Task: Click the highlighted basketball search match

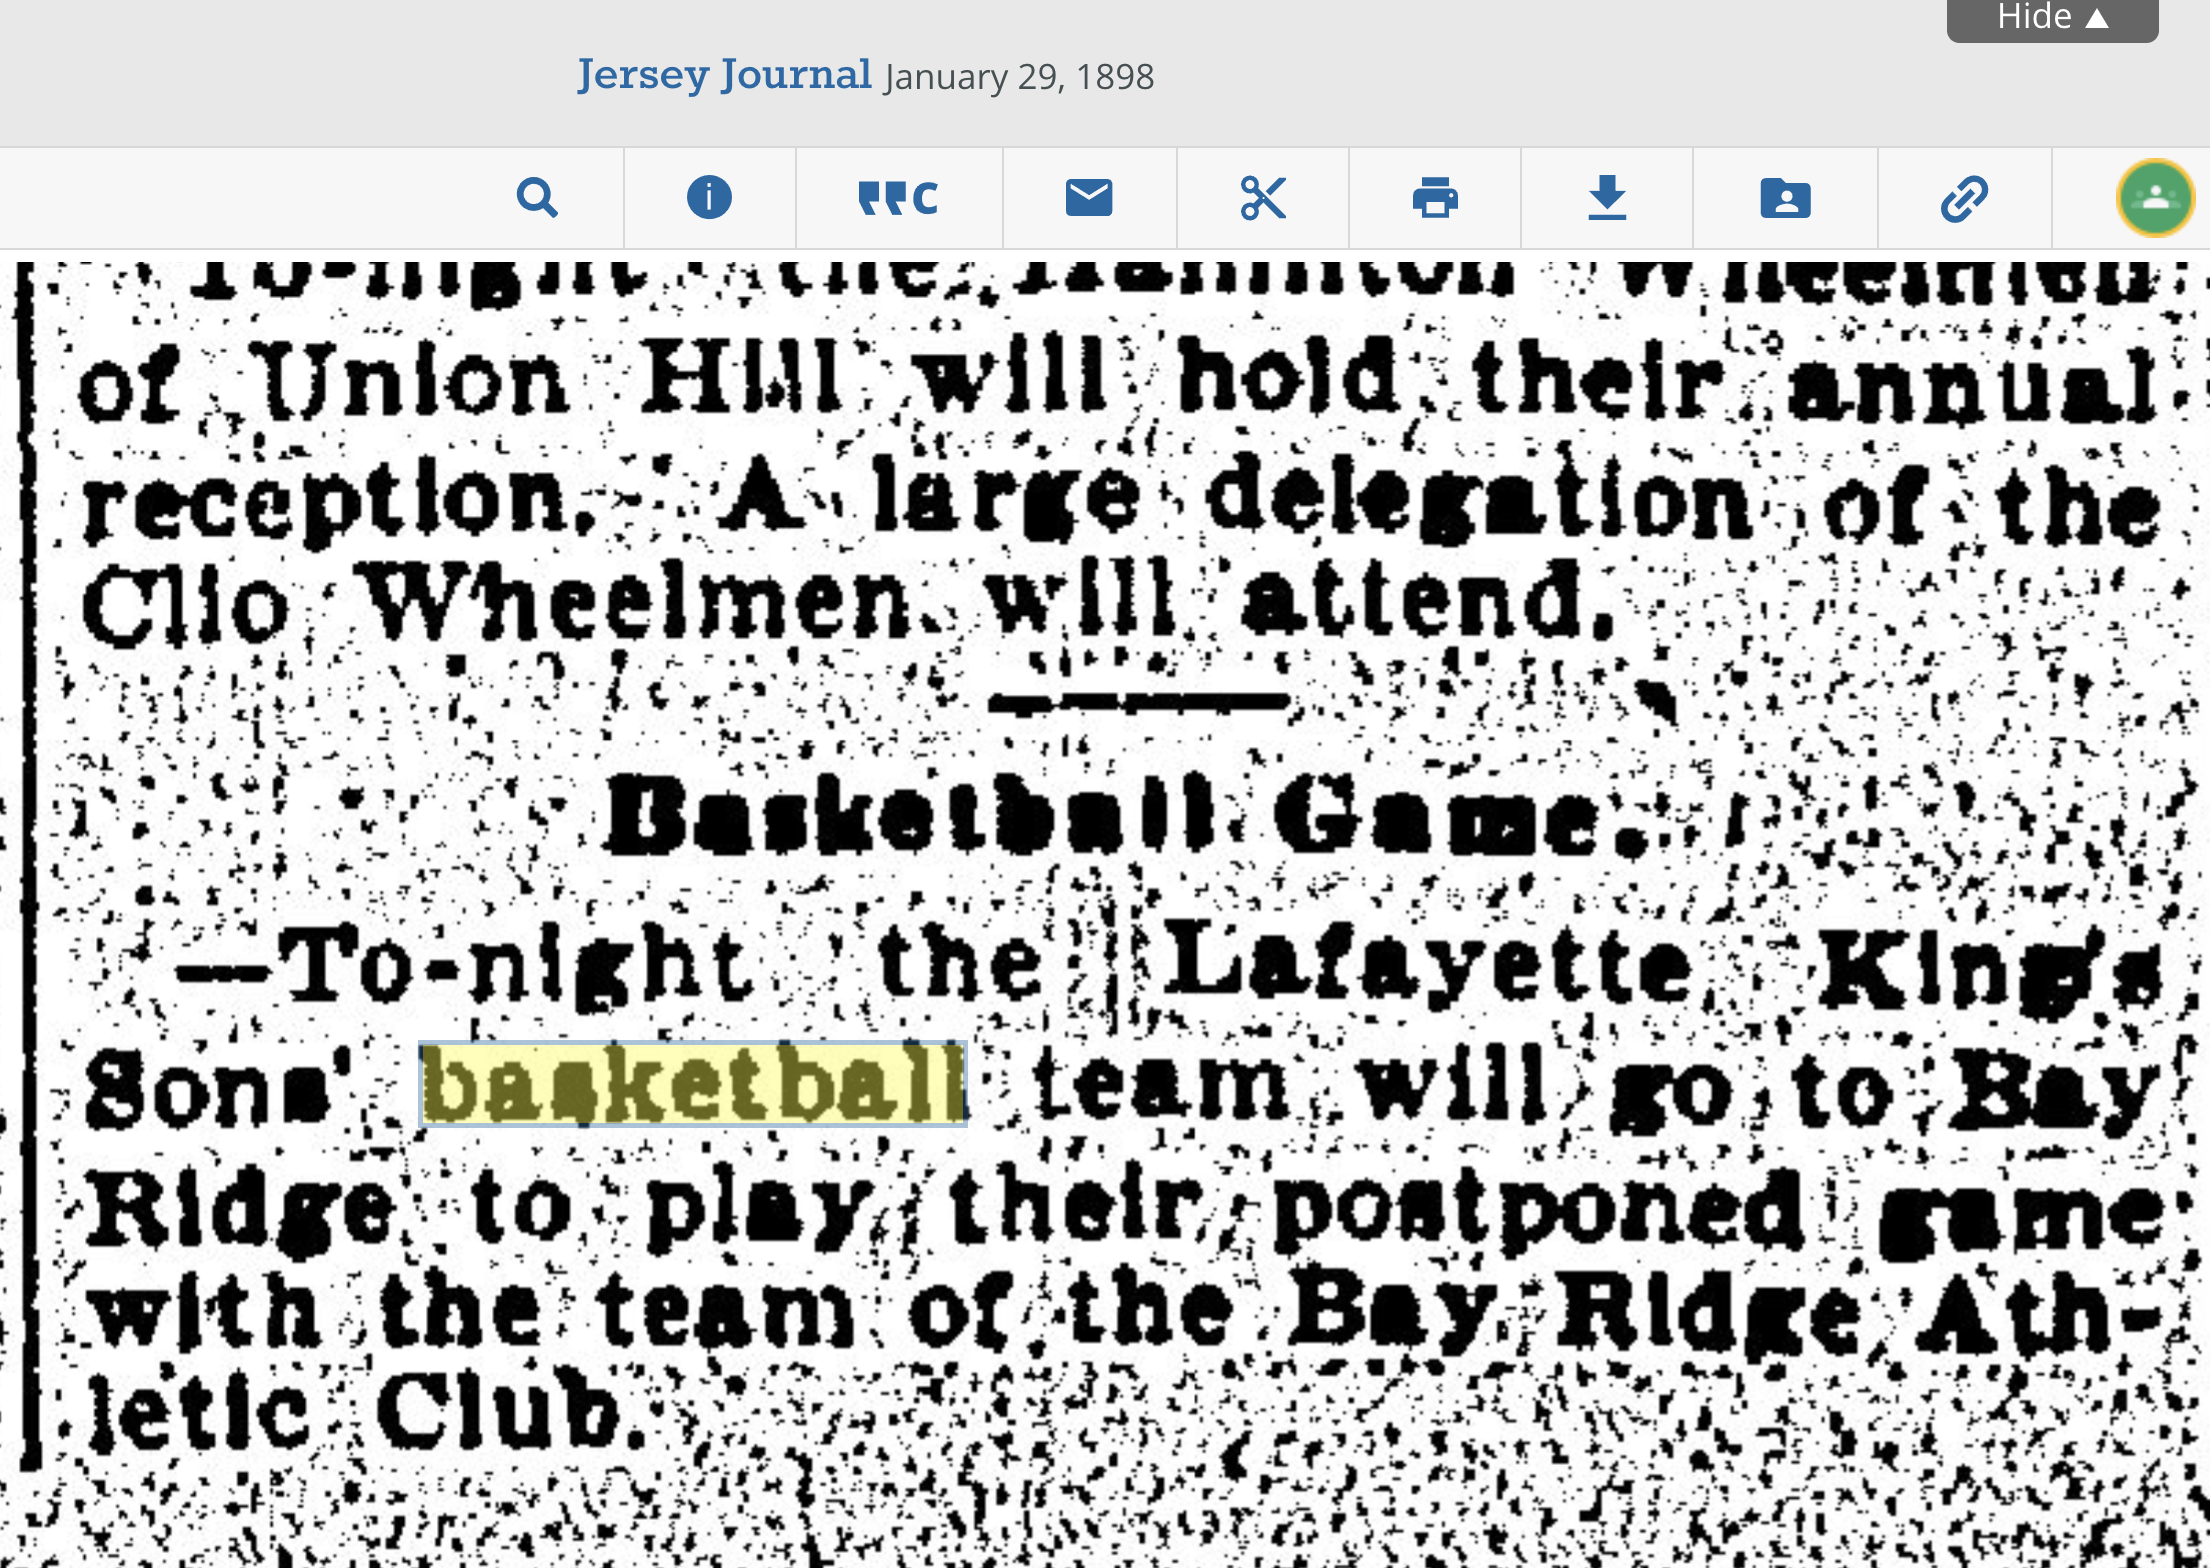Action: coord(692,1085)
